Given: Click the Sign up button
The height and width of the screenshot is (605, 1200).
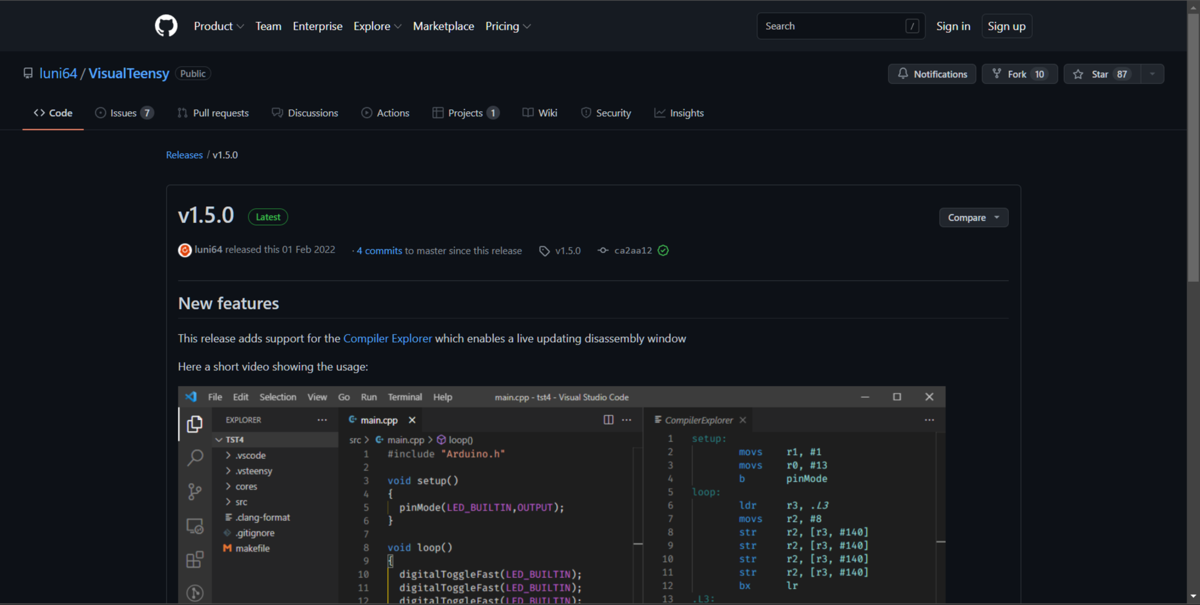Looking at the screenshot, I should (1006, 26).
